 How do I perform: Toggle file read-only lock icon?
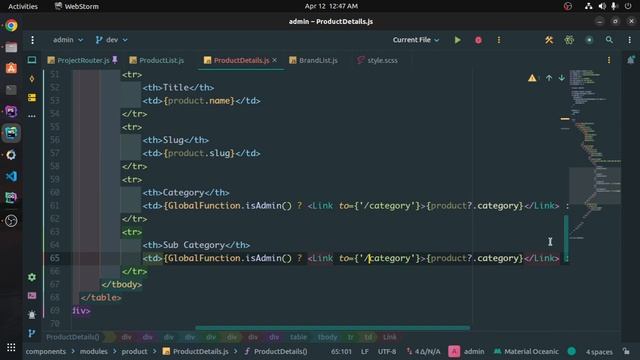click(626, 351)
